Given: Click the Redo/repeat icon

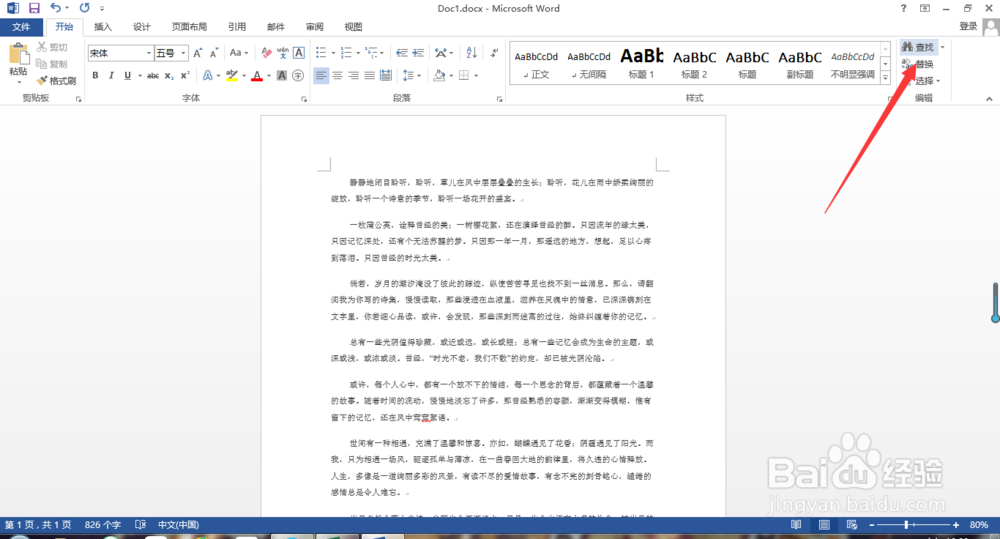Looking at the screenshot, I should tap(84, 8).
